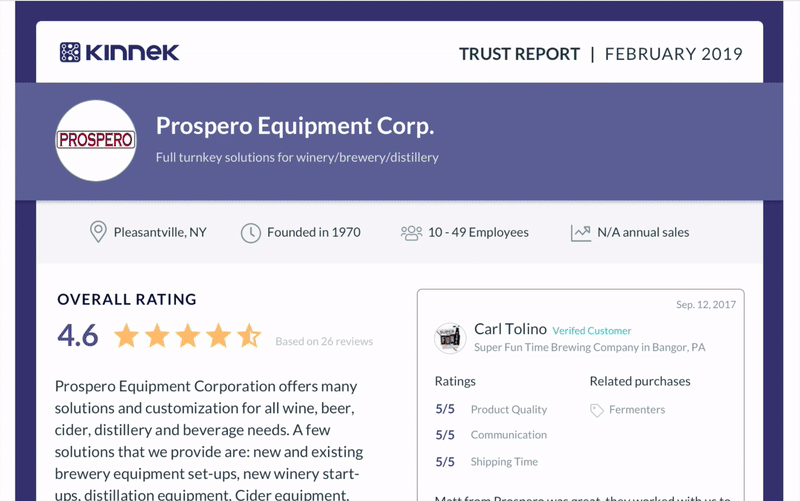The width and height of the screenshot is (800, 501).
Task: Click the Prospero company logo
Action: [96, 140]
